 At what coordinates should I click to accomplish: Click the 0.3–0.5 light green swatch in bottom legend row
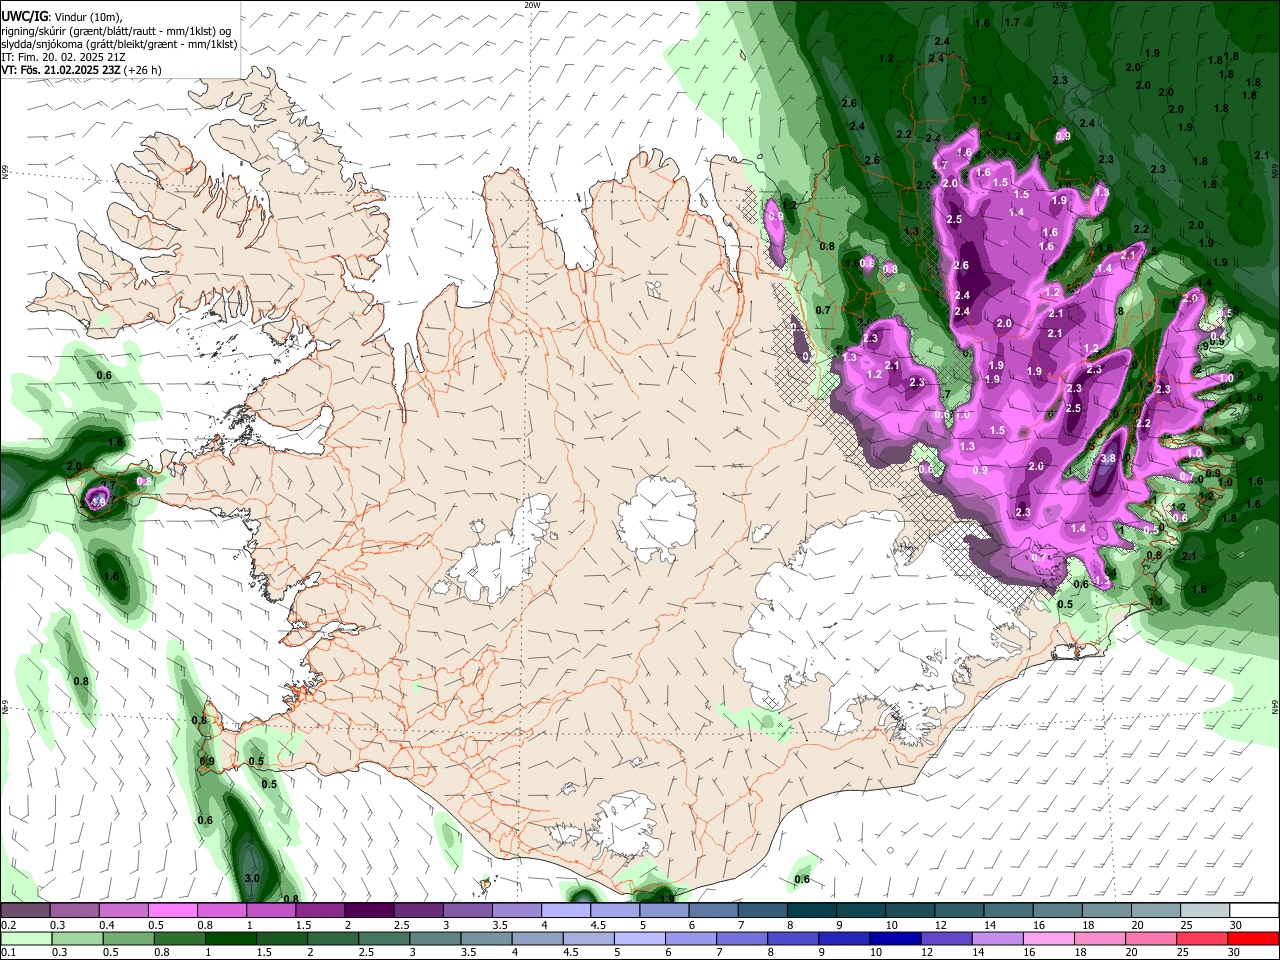tap(77, 938)
